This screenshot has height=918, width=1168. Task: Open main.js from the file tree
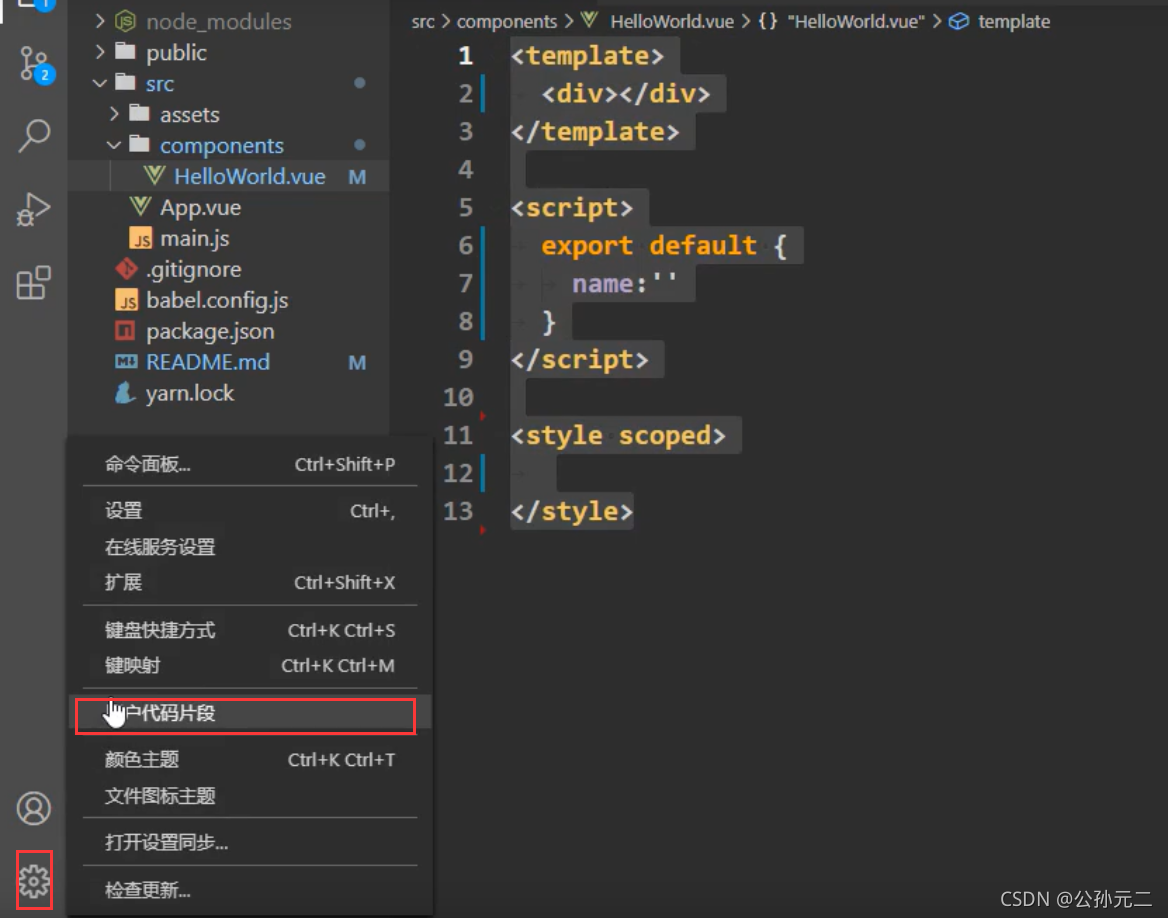194,238
